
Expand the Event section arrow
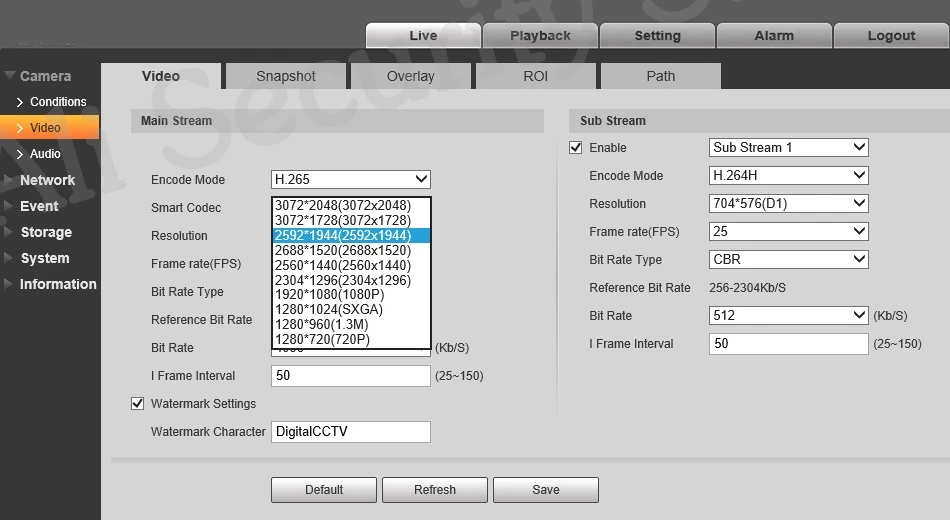[x=8, y=206]
